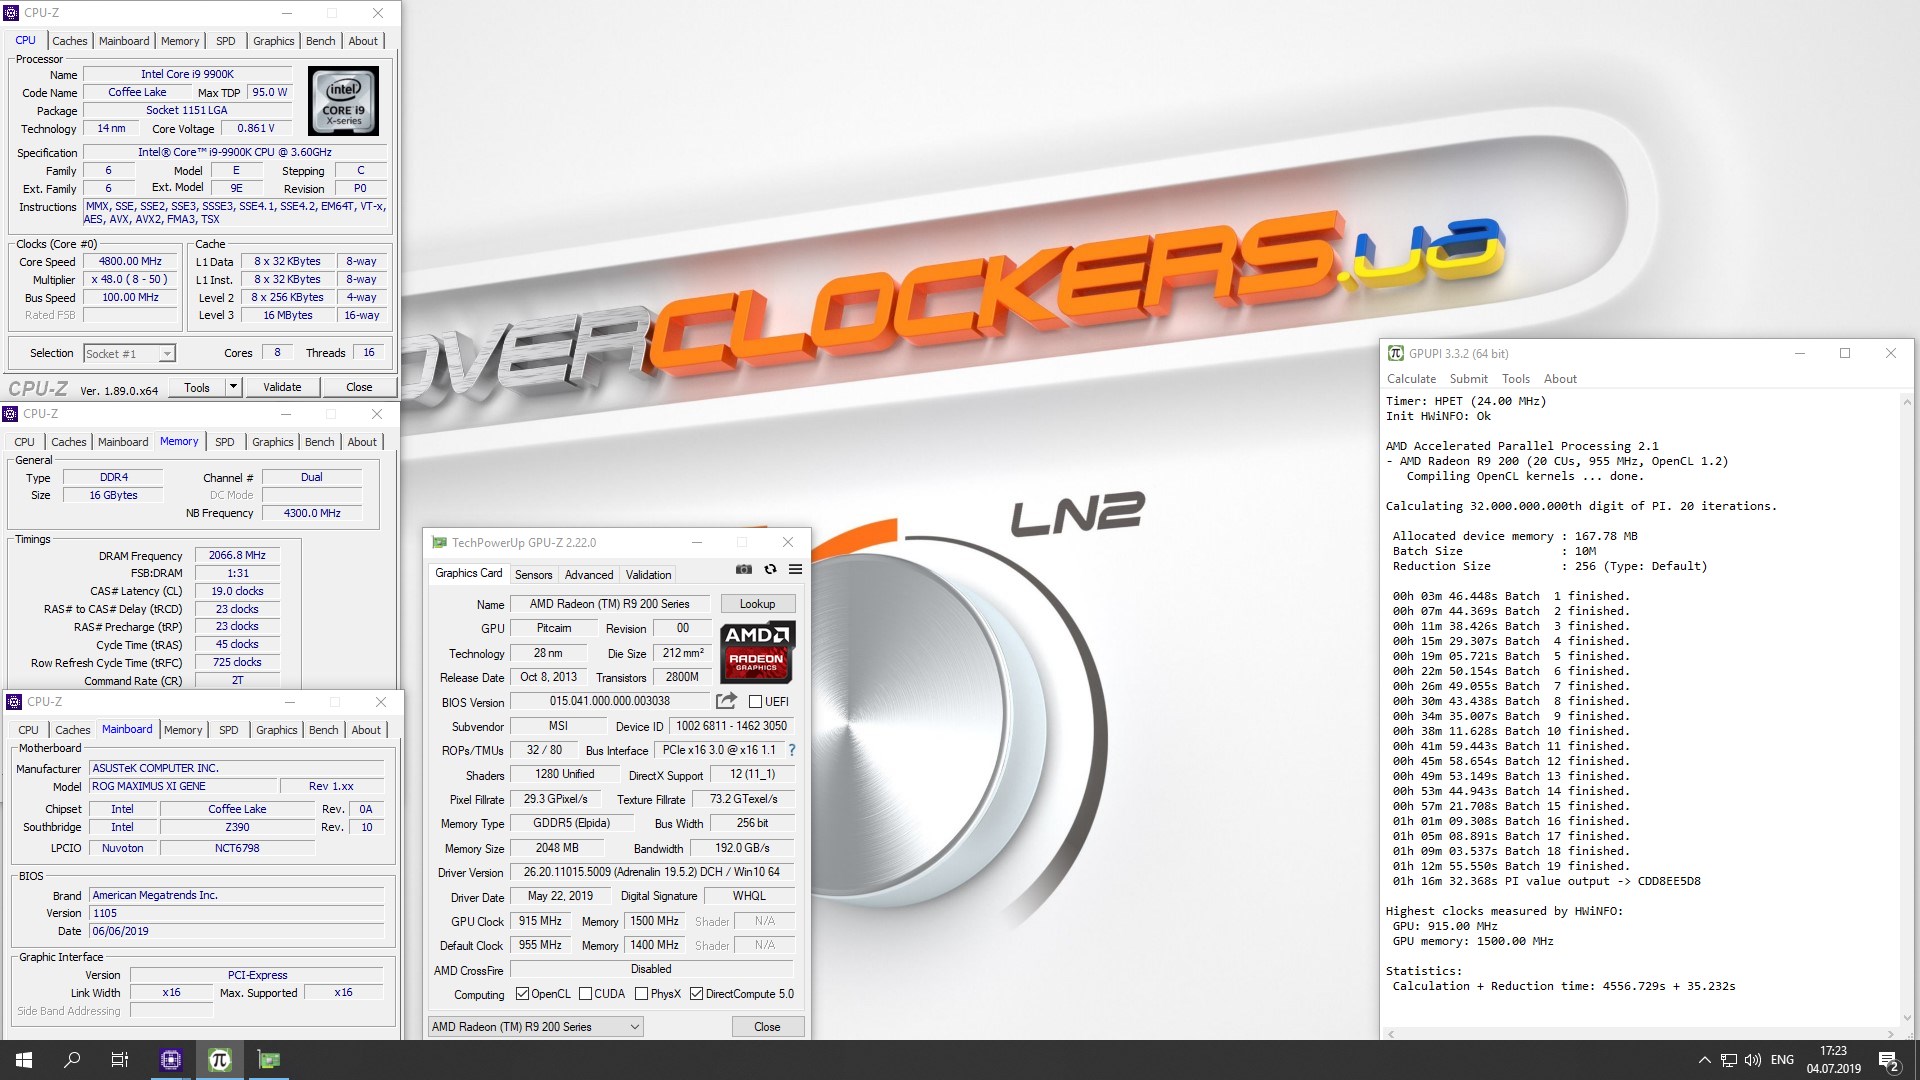Click GPUPI vertical scrollbar down arrow
Screen dimensions: 1920x1080
[x=1906, y=1018]
